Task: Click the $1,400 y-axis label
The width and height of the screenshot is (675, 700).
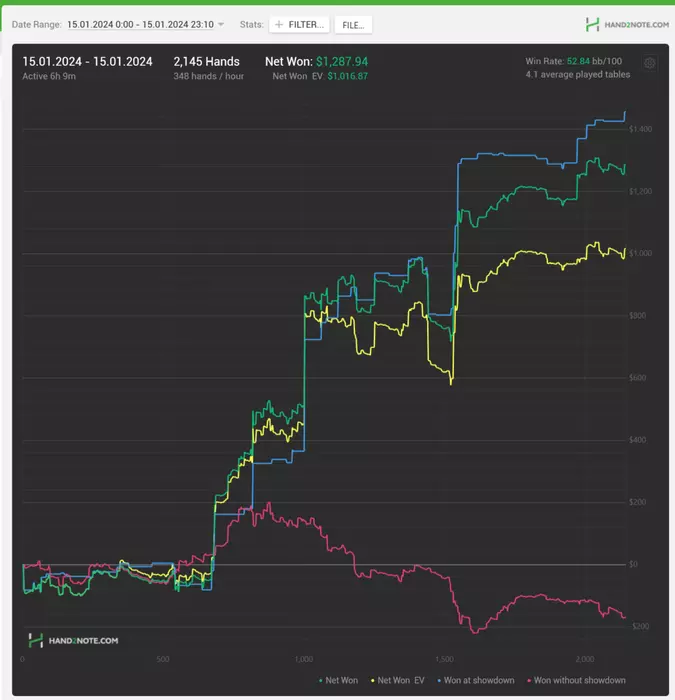Action: coord(640,129)
